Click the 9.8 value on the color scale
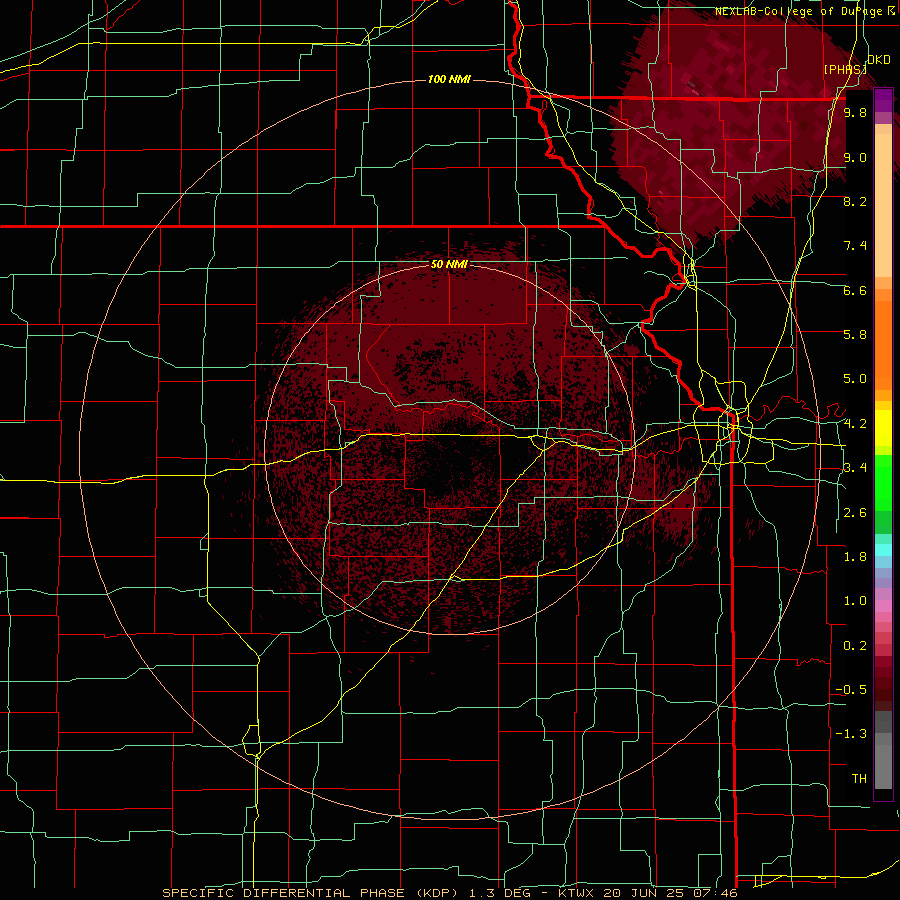This screenshot has height=900, width=900. coord(855,113)
